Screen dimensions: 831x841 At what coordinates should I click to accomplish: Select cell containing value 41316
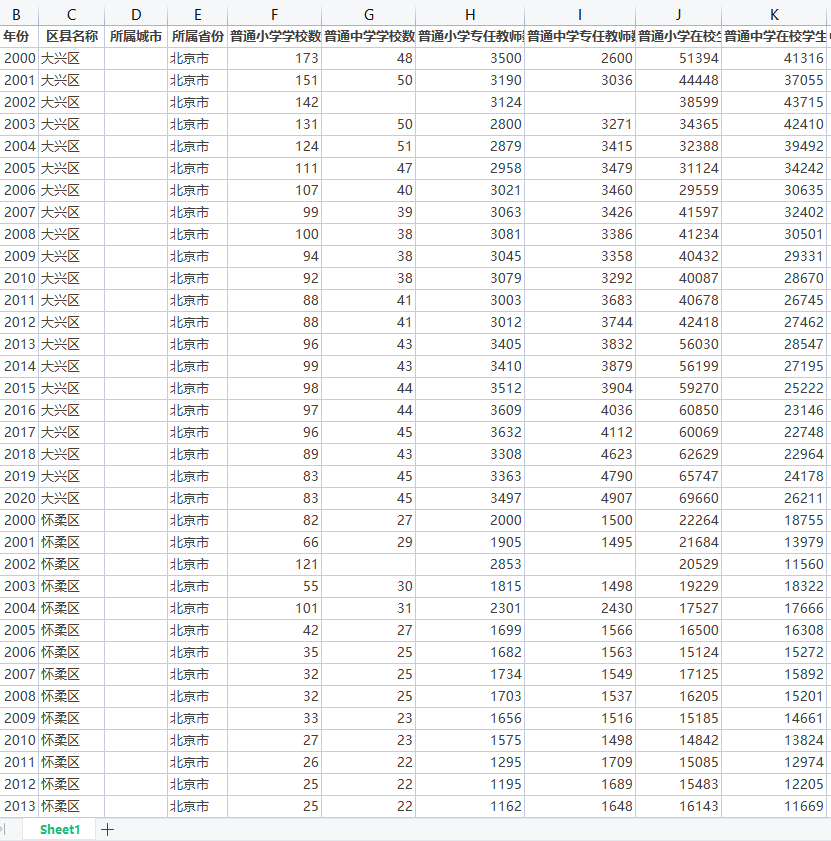click(x=775, y=58)
